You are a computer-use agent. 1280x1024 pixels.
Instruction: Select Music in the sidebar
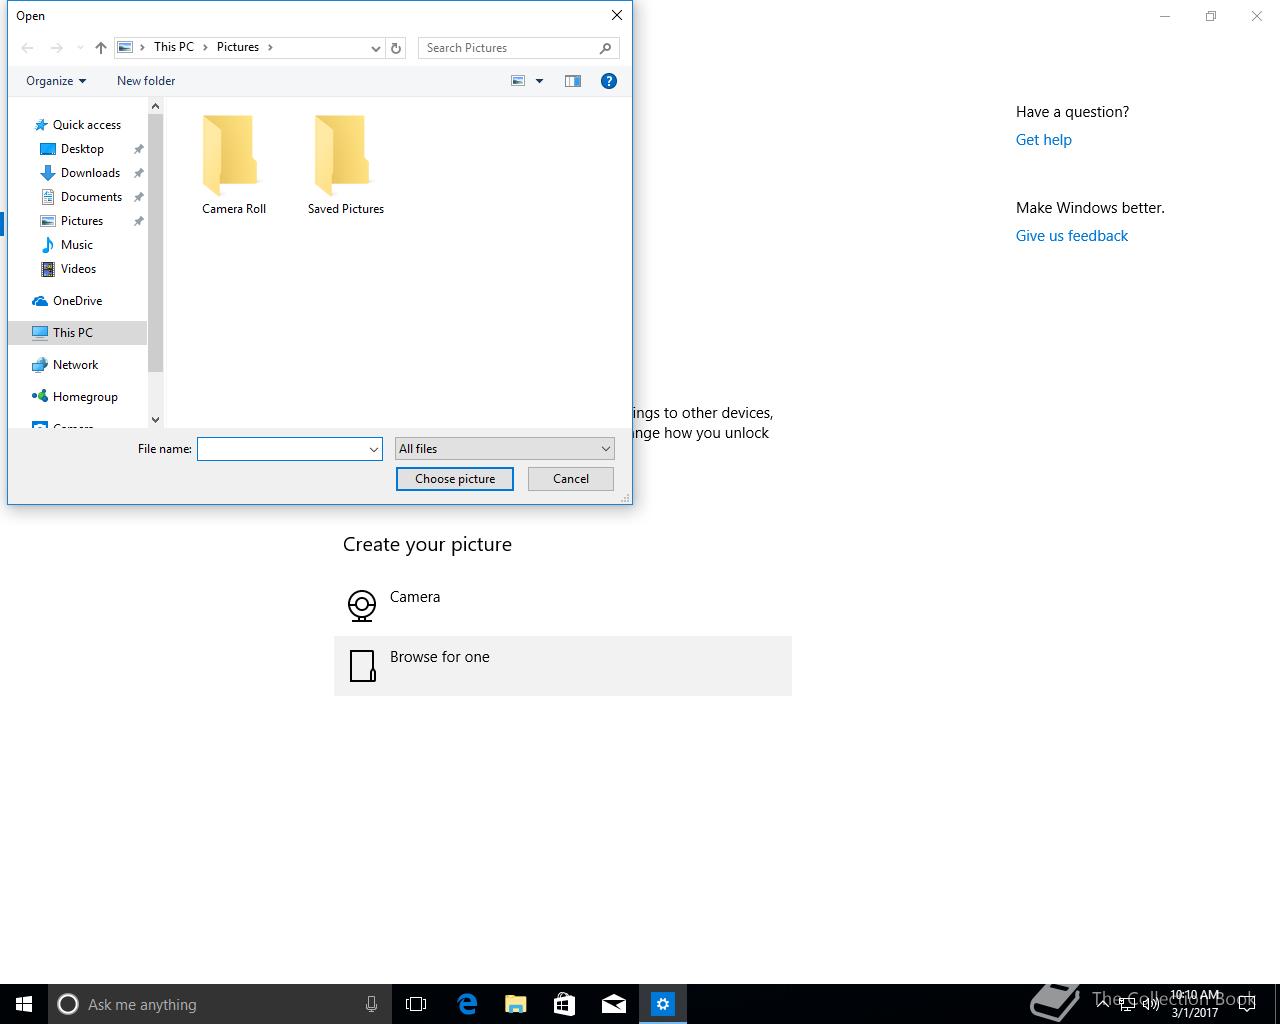click(76, 245)
